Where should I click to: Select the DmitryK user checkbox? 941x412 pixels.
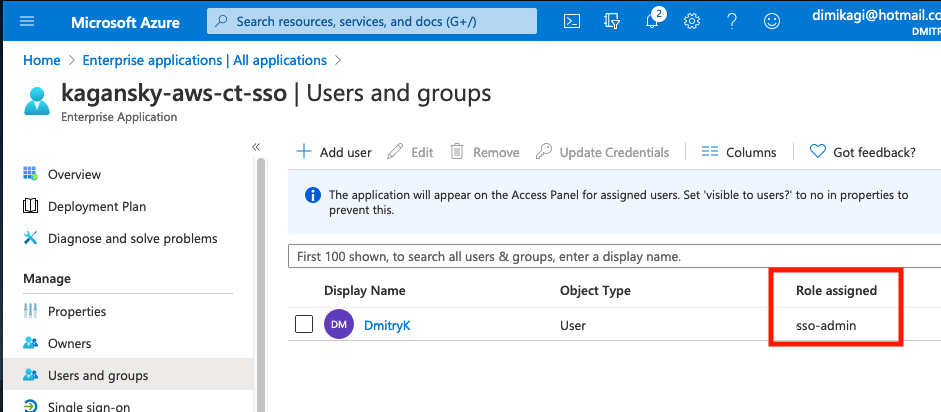point(305,324)
